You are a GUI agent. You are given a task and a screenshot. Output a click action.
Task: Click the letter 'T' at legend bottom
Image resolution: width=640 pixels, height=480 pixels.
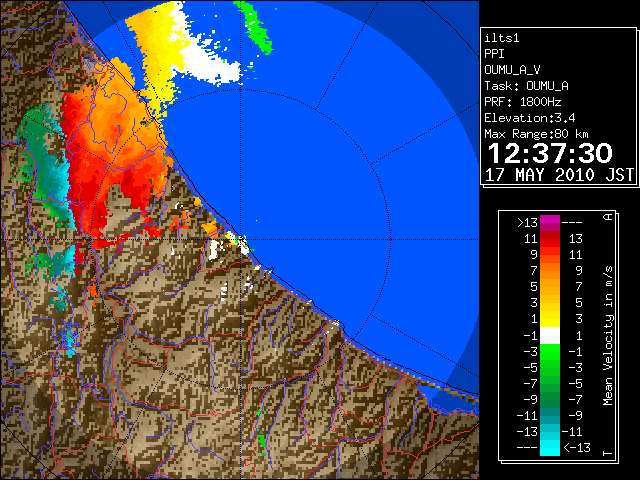point(608,453)
